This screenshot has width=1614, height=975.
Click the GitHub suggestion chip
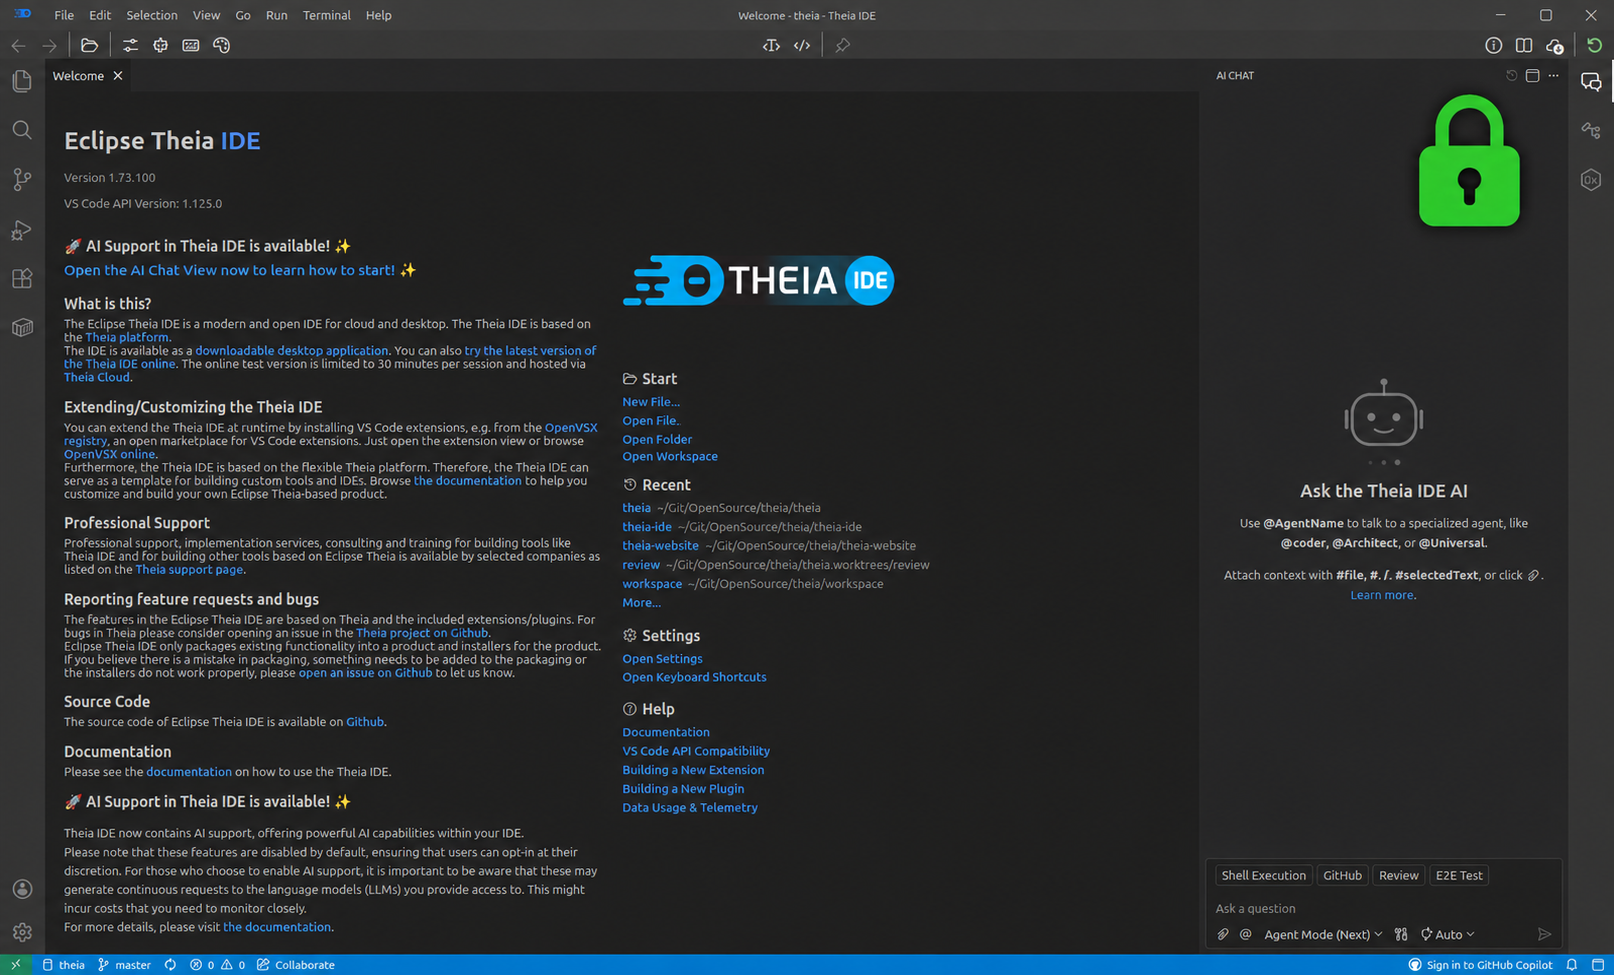tap(1342, 875)
